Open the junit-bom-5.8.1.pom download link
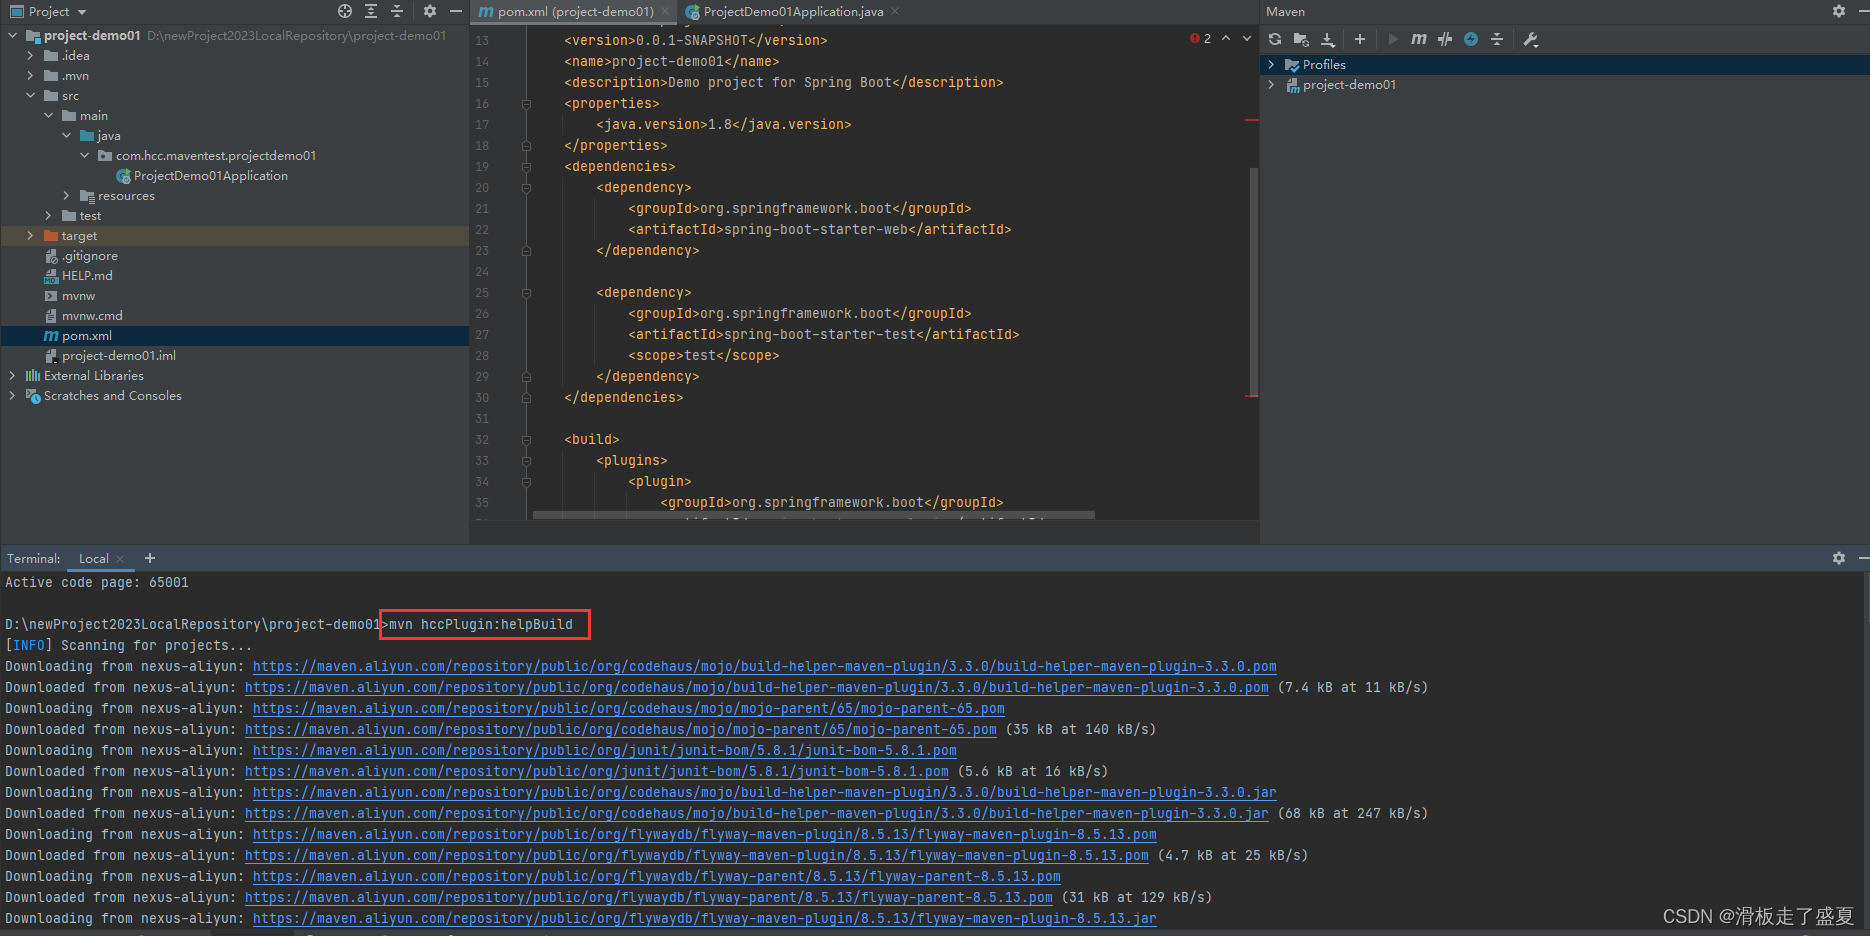 pos(601,750)
